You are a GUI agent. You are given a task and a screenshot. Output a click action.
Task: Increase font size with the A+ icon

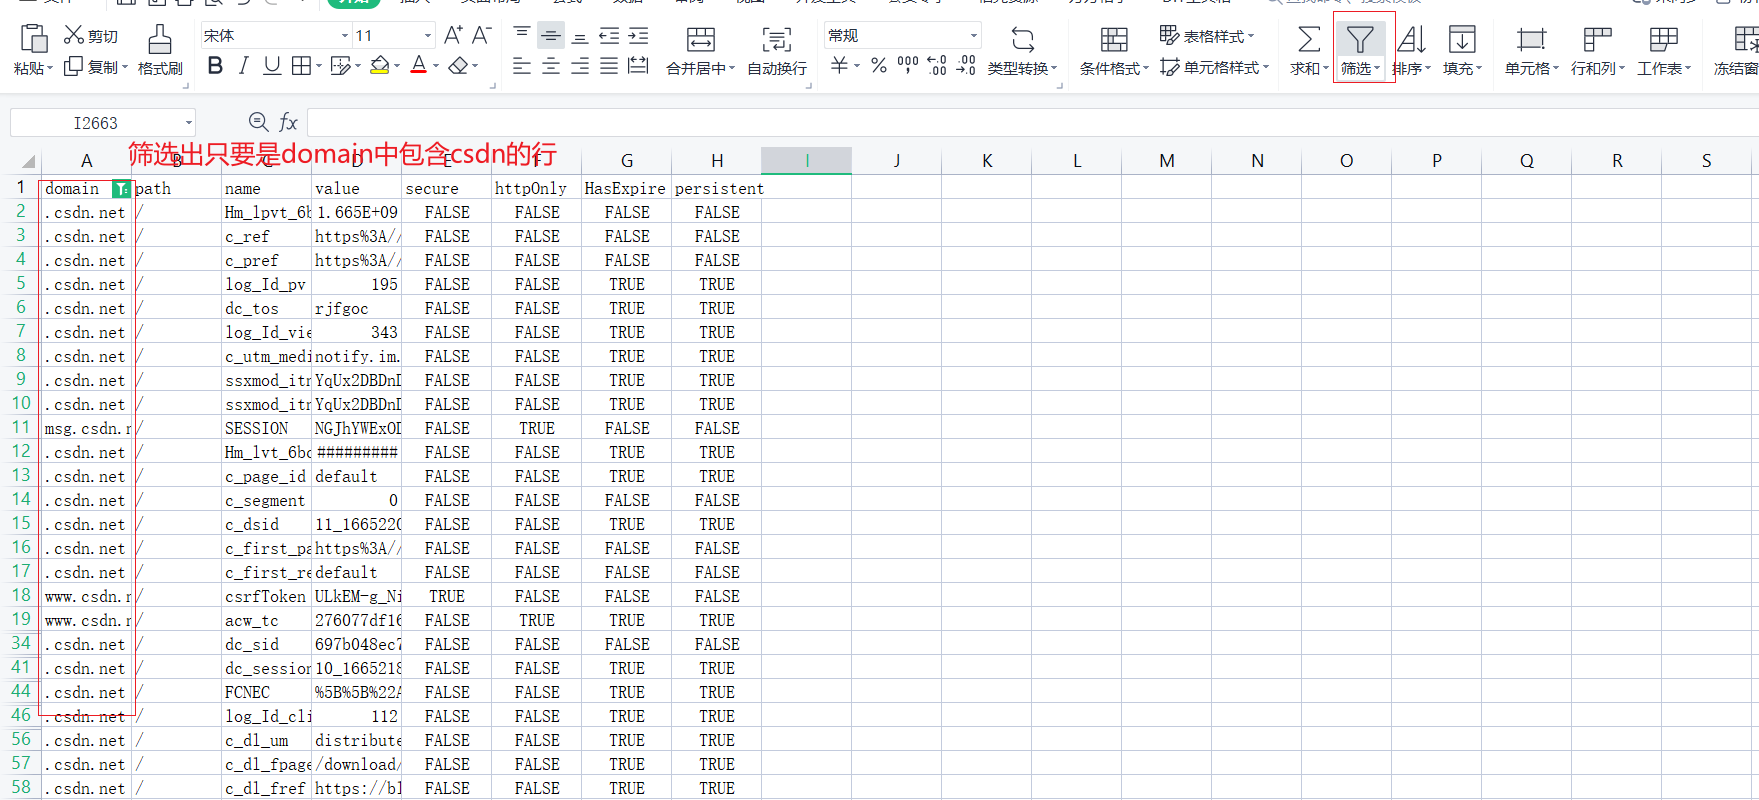[453, 35]
